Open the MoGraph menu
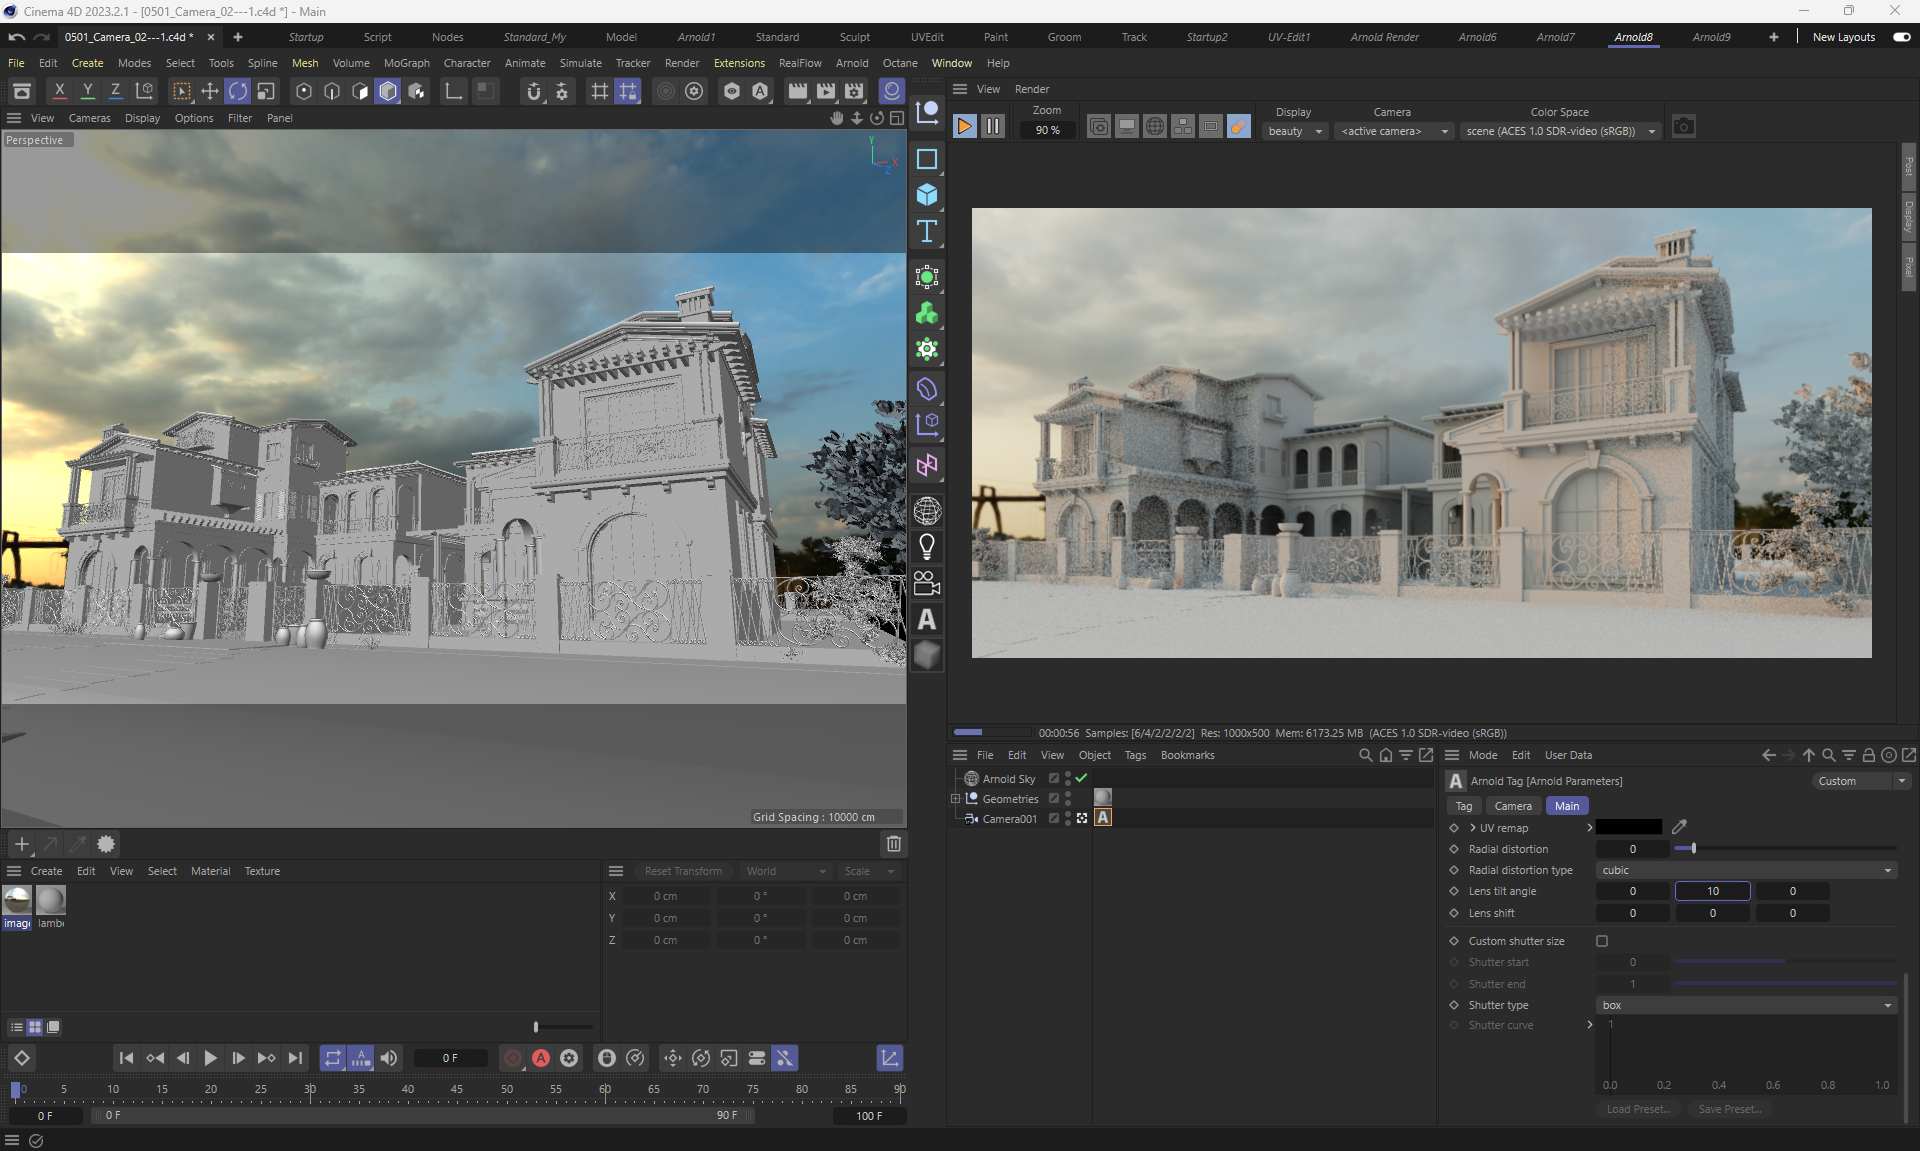This screenshot has height=1151, width=1920. (406, 63)
